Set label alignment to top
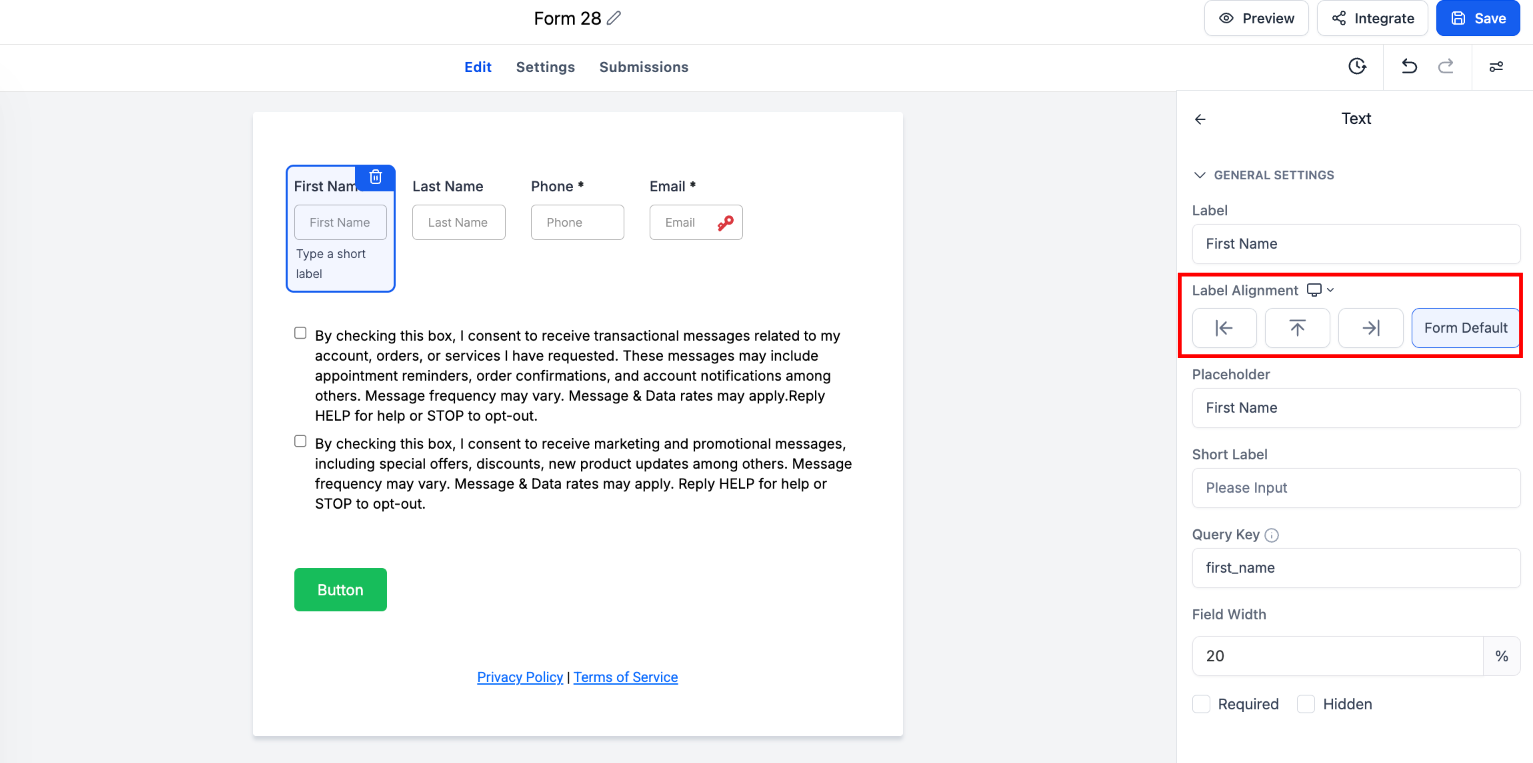The height and width of the screenshot is (763, 1533). (x=1297, y=328)
